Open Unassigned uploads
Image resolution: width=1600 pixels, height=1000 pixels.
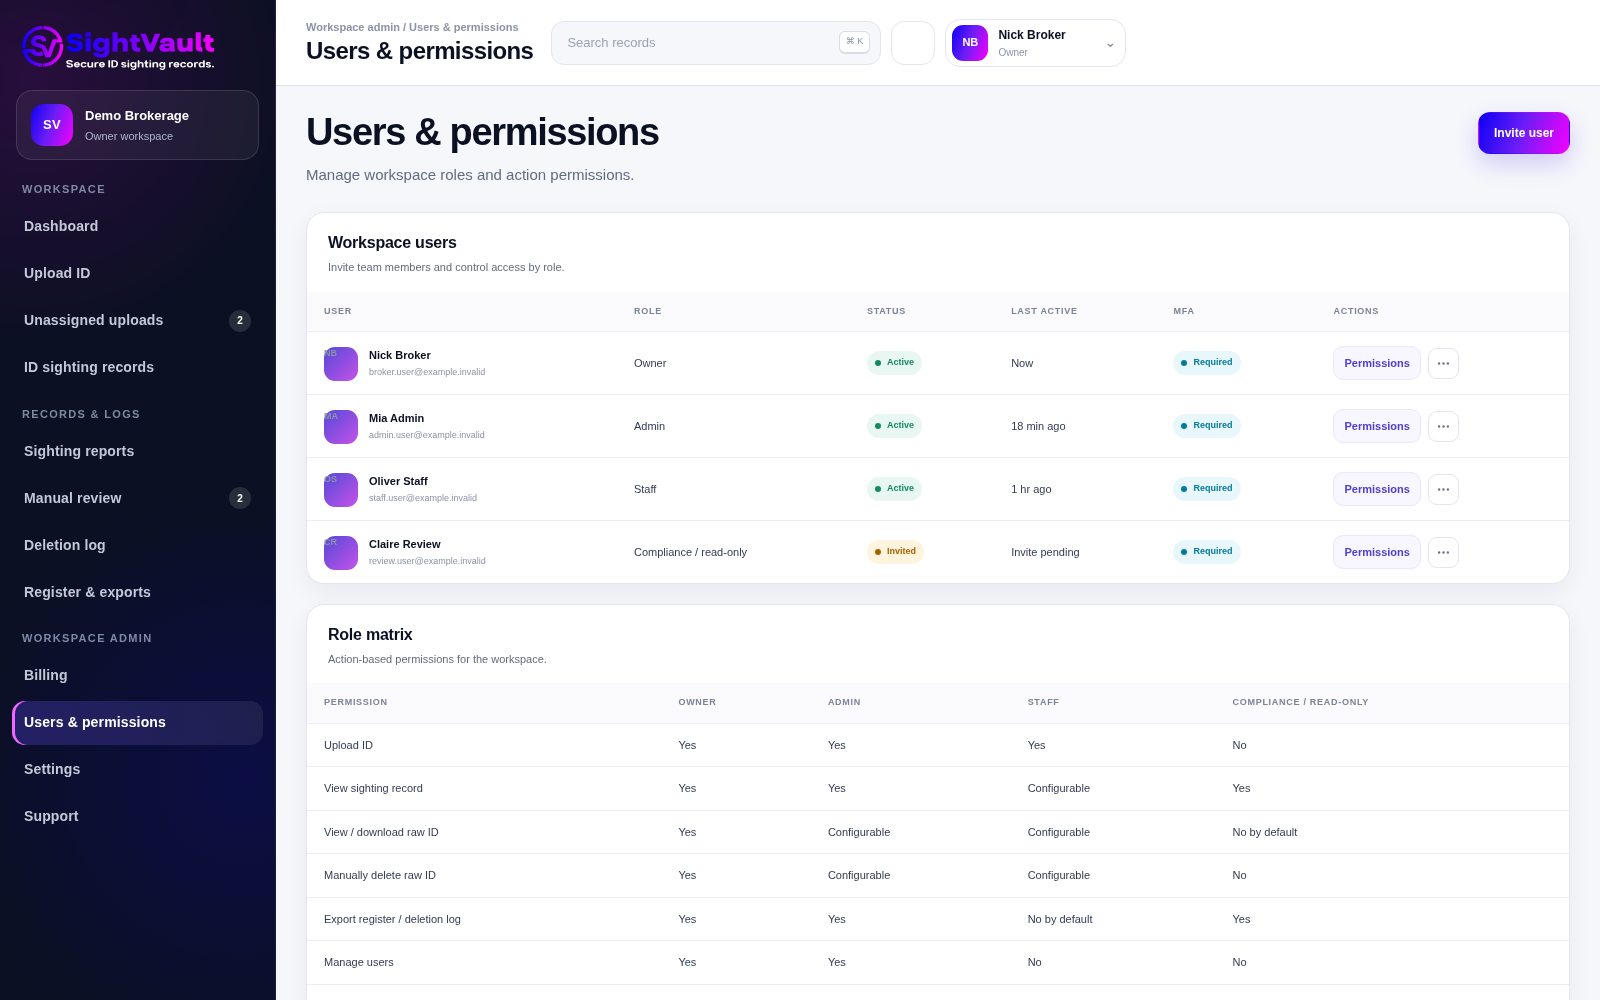pyautogui.click(x=137, y=320)
